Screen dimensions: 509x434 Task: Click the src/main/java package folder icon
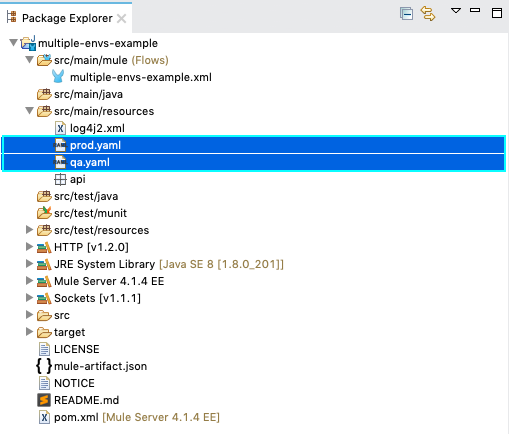coord(44,94)
